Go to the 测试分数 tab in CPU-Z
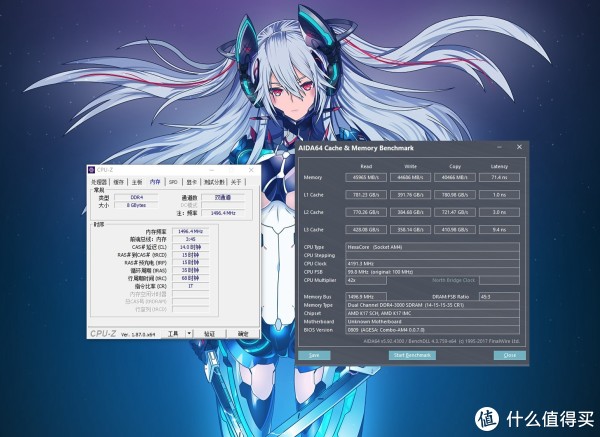Viewport: 600px width, 437px height. pyautogui.click(x=214, y=182)
